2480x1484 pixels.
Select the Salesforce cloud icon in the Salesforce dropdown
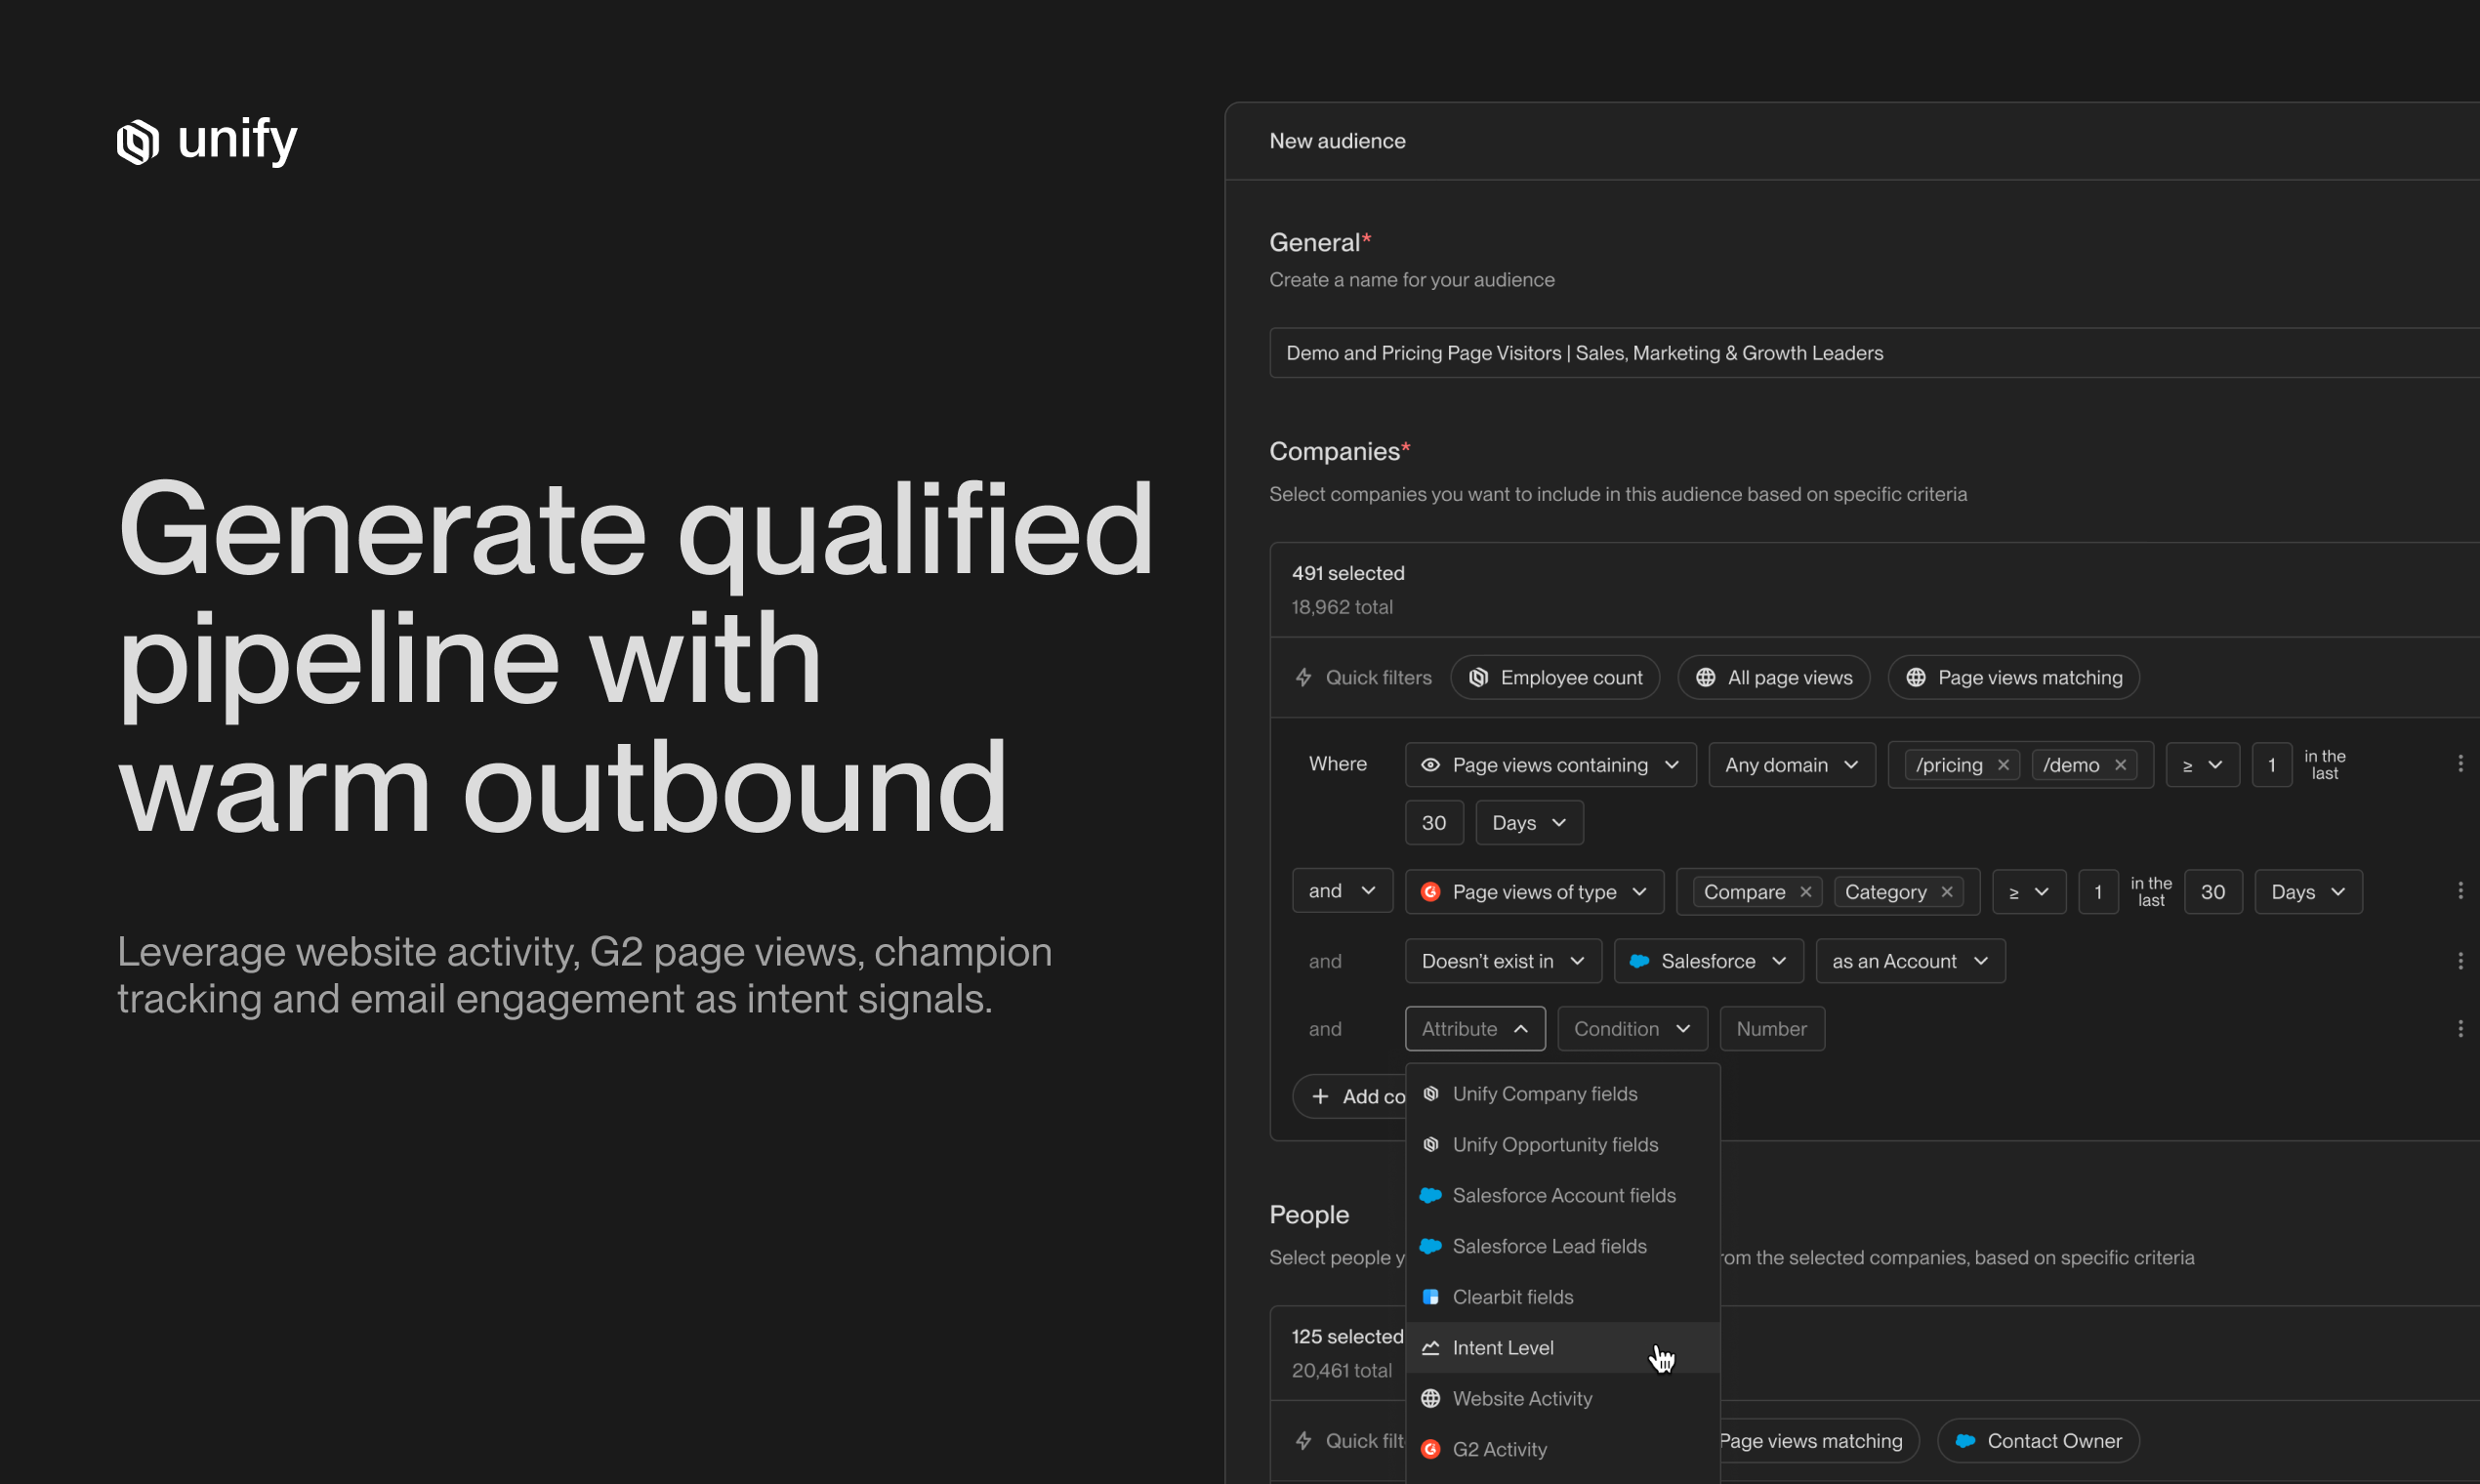(1639, 960)
